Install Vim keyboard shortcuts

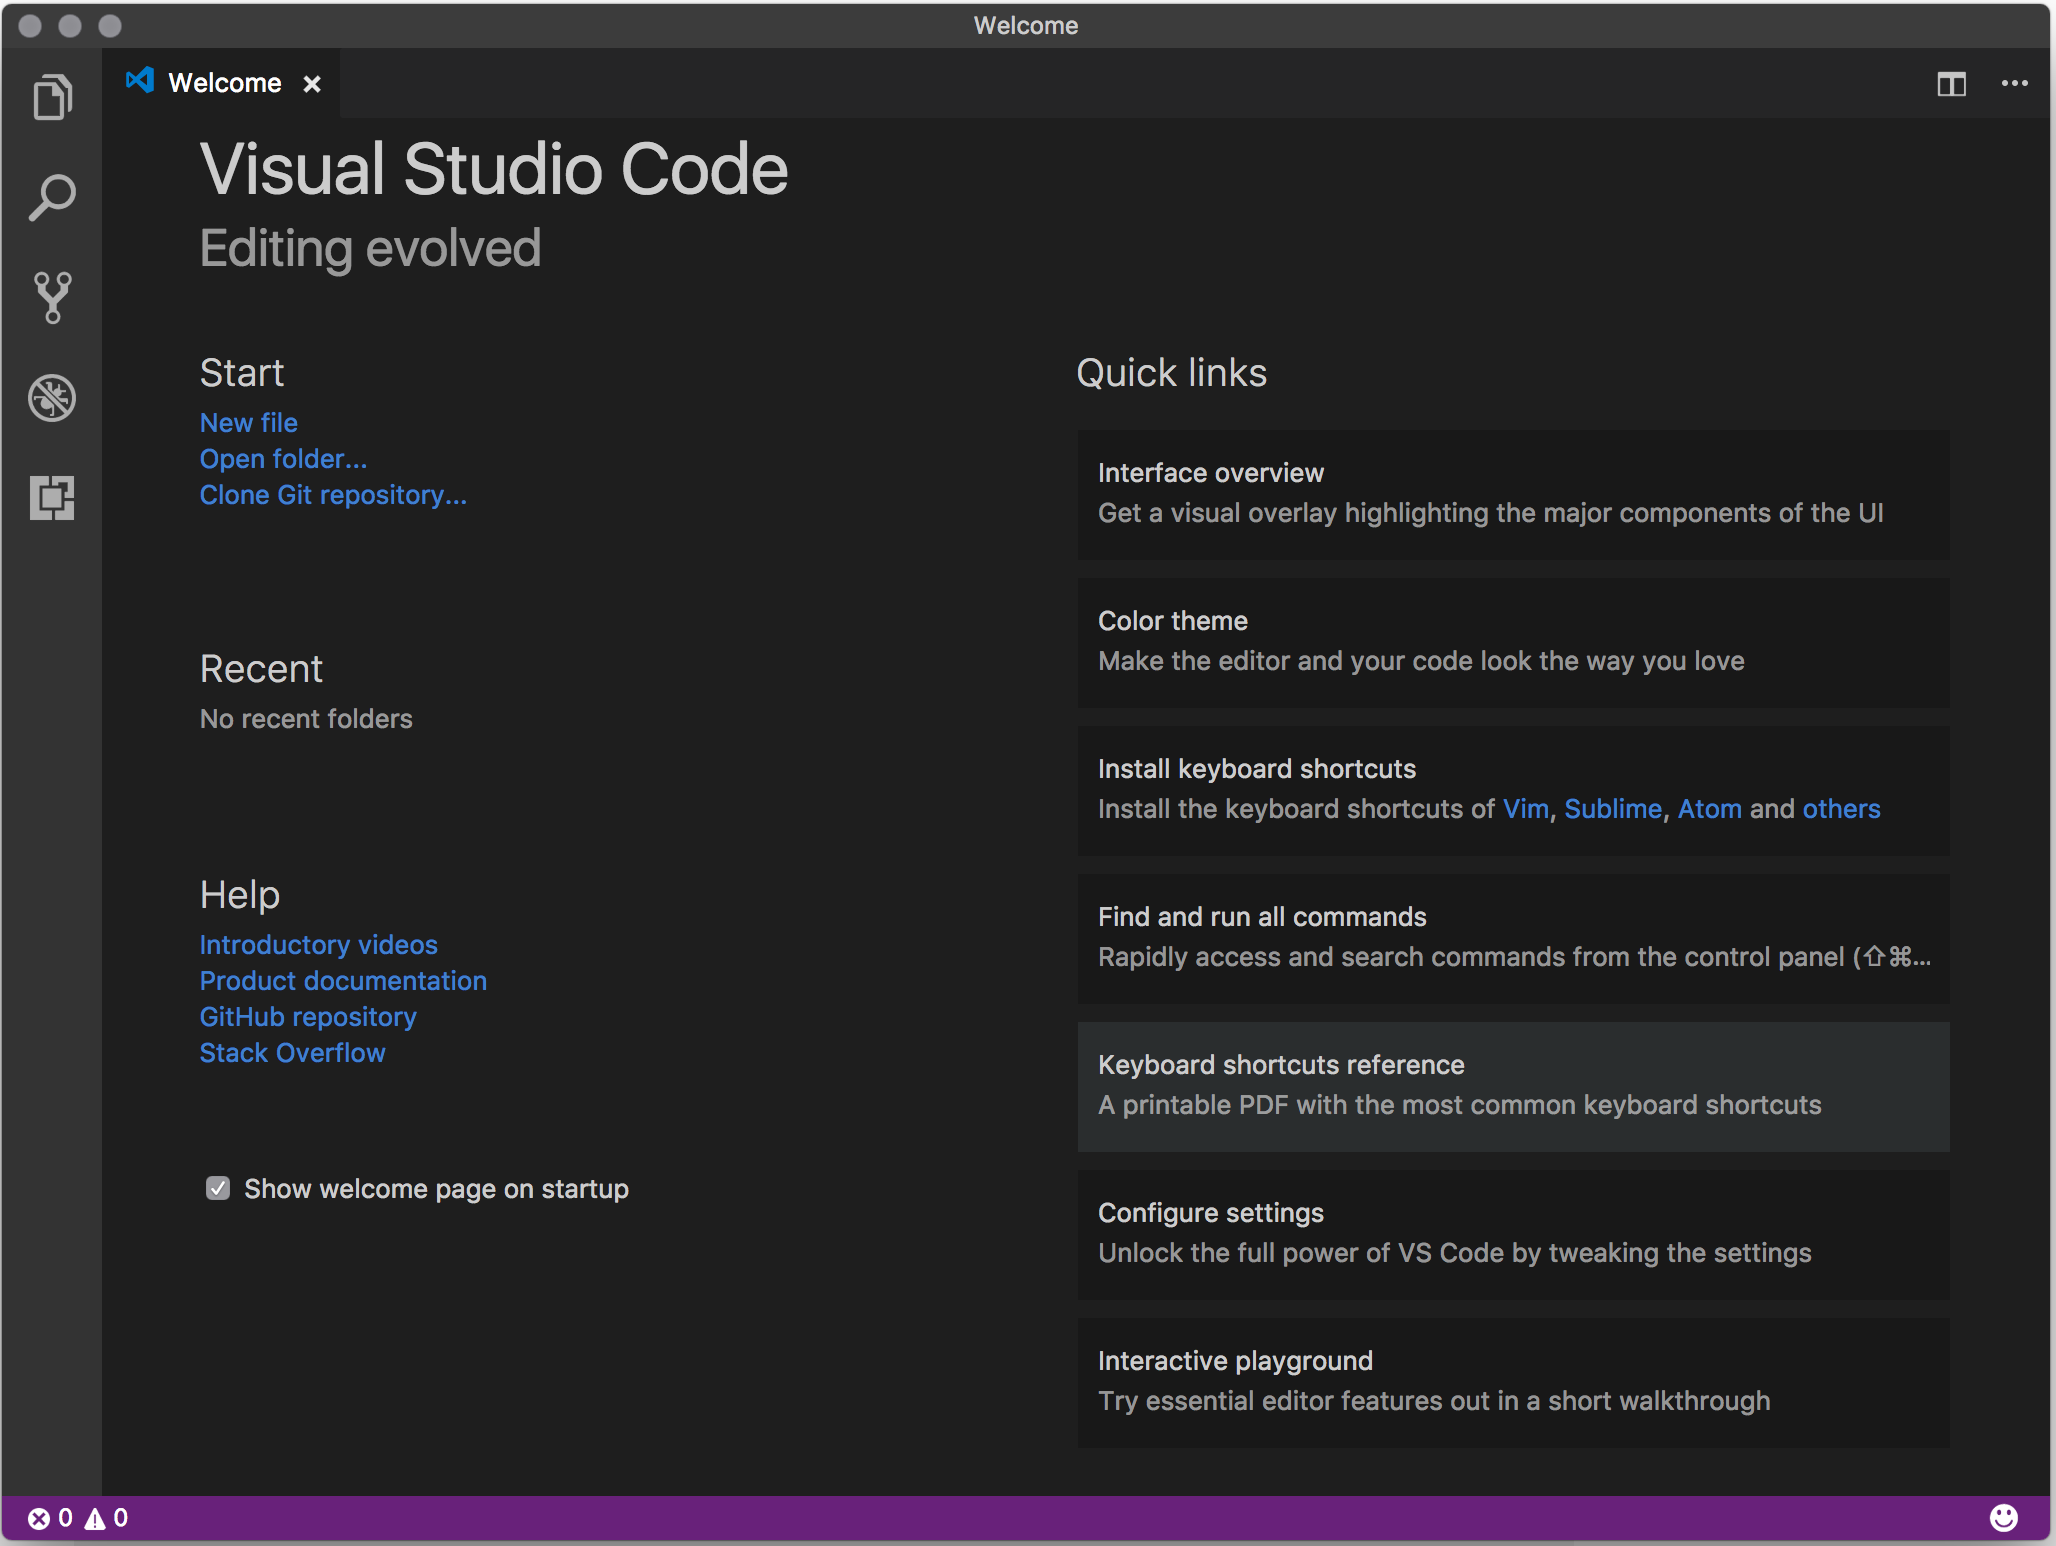[1524, 809]
